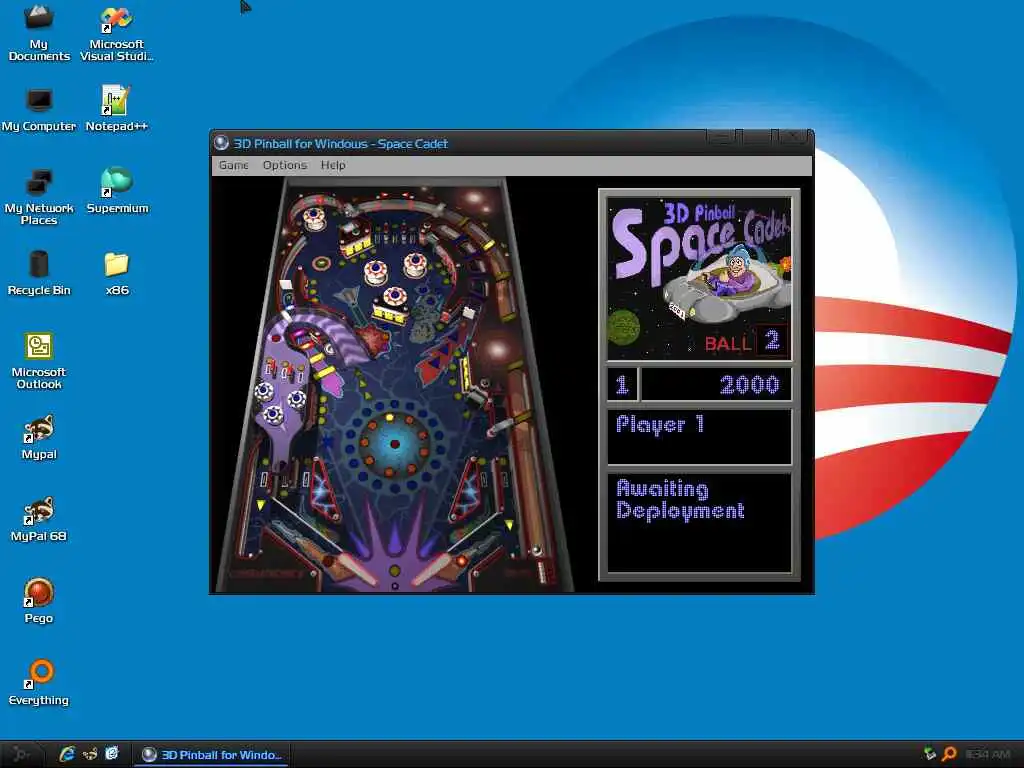Screen dimensions: 1024x768
Task: Click the score value 2000
Action: click(749, 385)
